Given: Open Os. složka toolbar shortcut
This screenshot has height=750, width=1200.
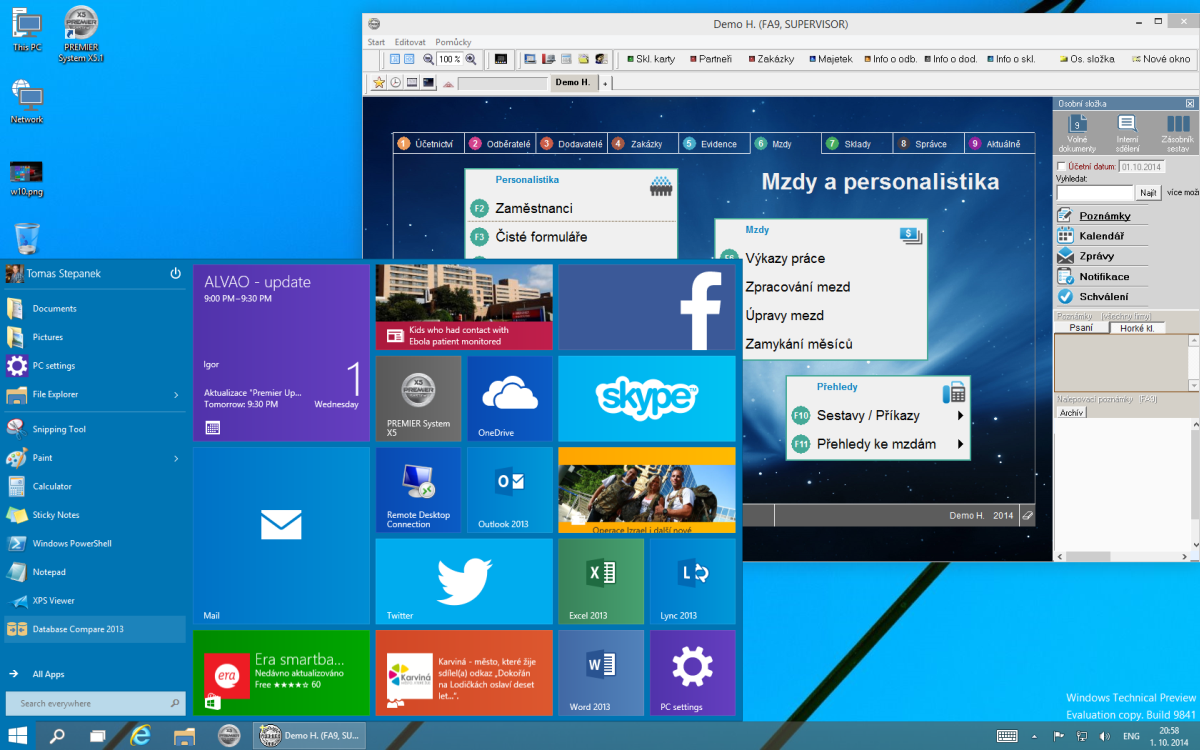Looking at the screenshot, I should (1087, 59).
